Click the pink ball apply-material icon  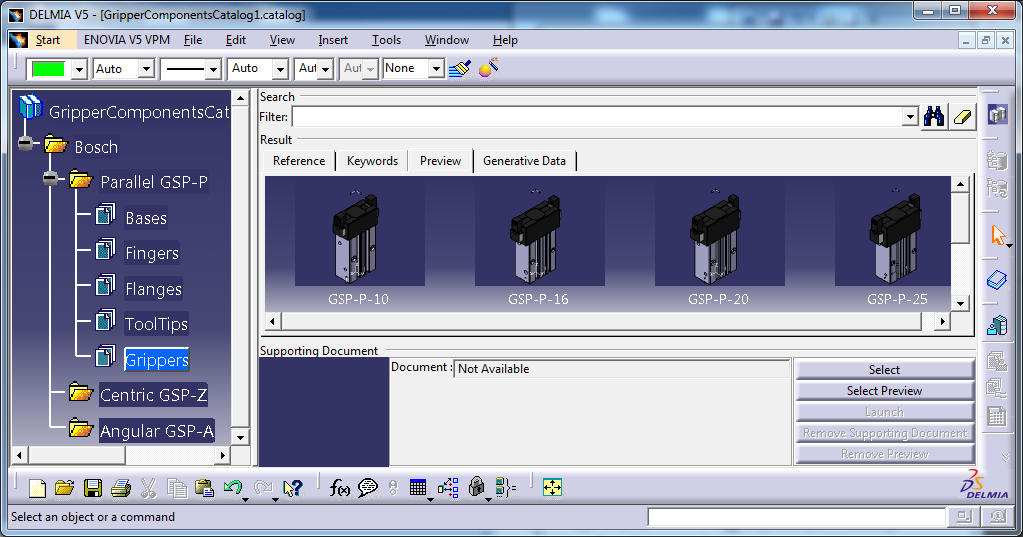pyautogui.click(x=489, y=68)
